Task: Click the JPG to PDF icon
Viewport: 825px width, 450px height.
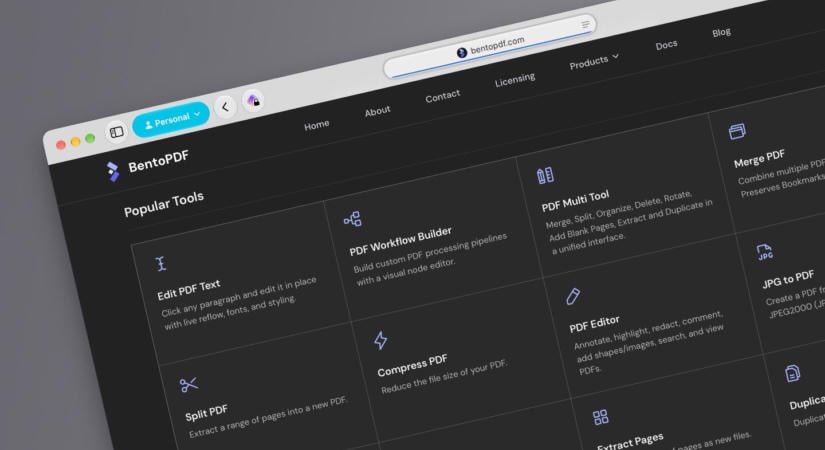Action: pos(764,252)
